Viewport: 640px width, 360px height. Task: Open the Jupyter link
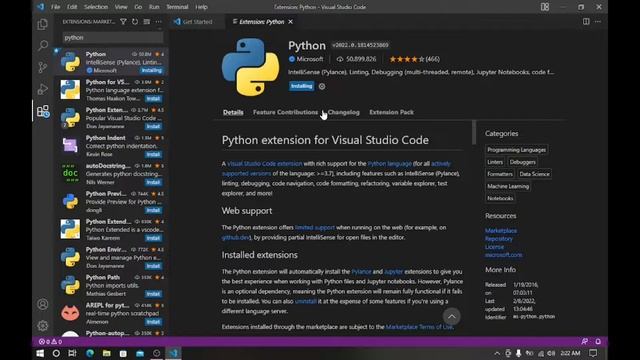point(393,271)
